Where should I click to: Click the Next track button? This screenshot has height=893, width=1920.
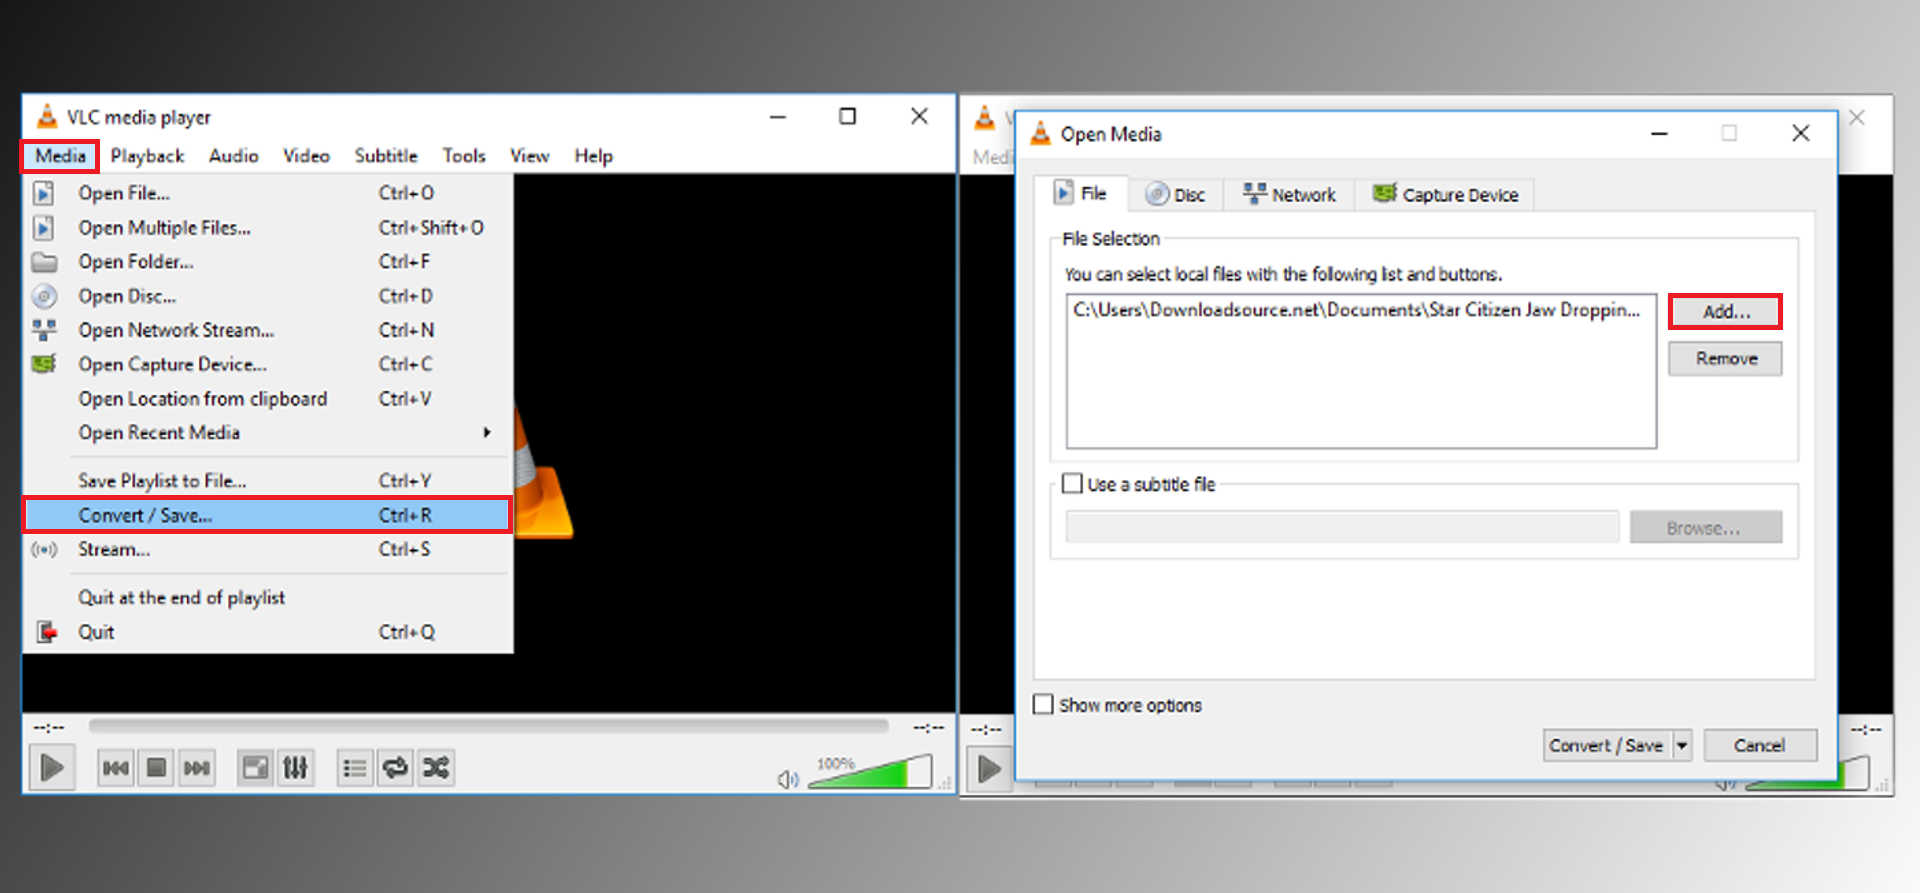tap(196, 768)
